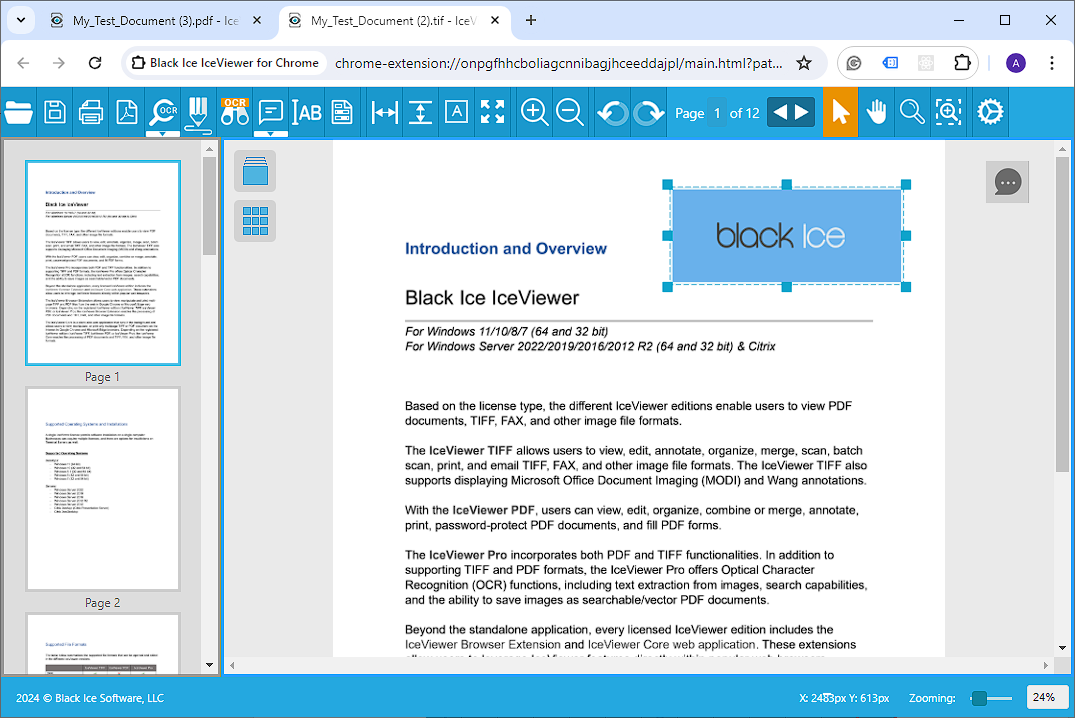This screenshot has height=718, width=1075.
Task: Go to next page arrow
Action: pos(802,112)
